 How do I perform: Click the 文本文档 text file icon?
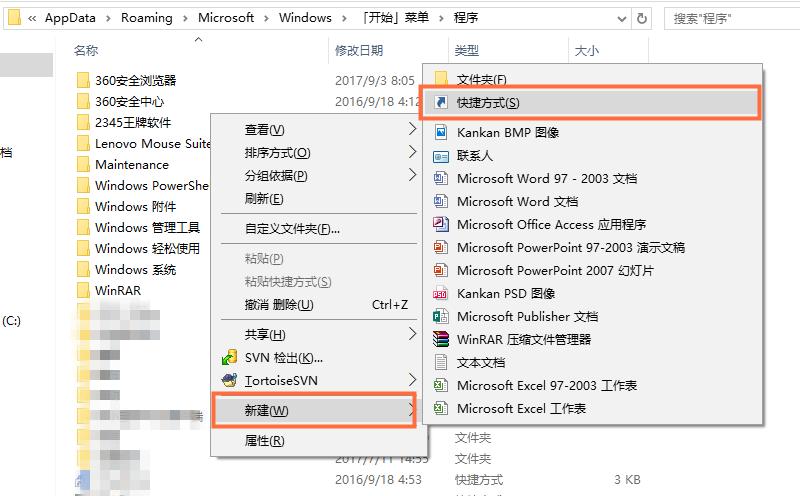pyautogui.click(x=441, y=362)
